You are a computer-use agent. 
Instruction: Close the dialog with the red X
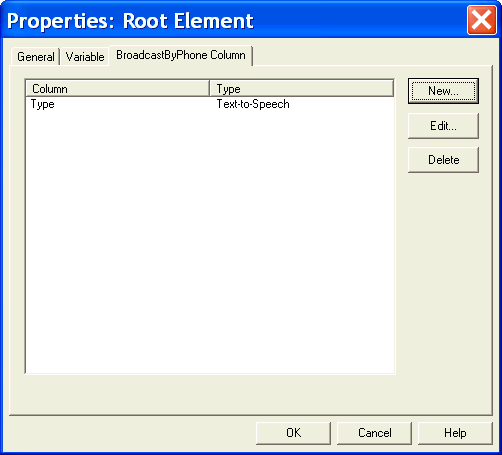tap(482, 20)
